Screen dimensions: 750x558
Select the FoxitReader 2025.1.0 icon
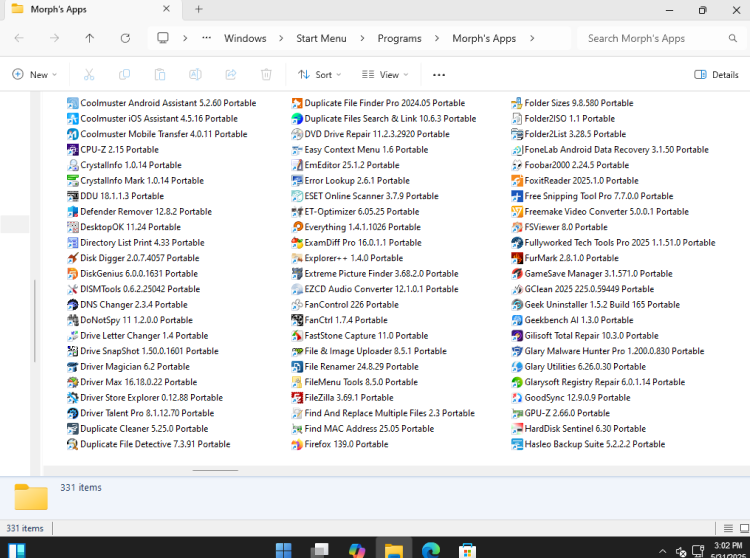pyautogui.click(x=517, y=181)
